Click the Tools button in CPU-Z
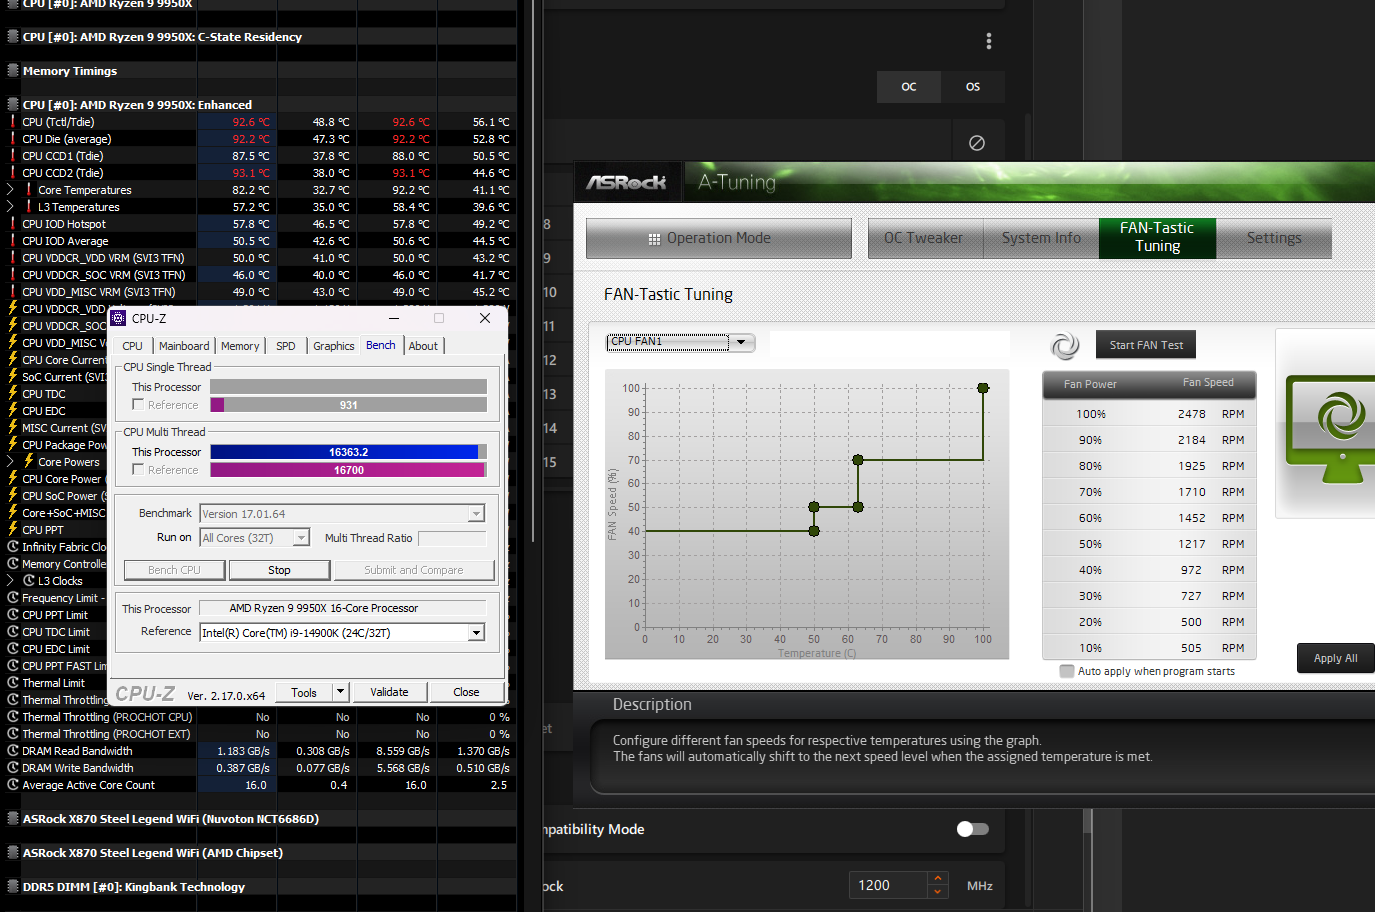The height and width of the screenshot is (912, 1375). click(x=304, y=692)
